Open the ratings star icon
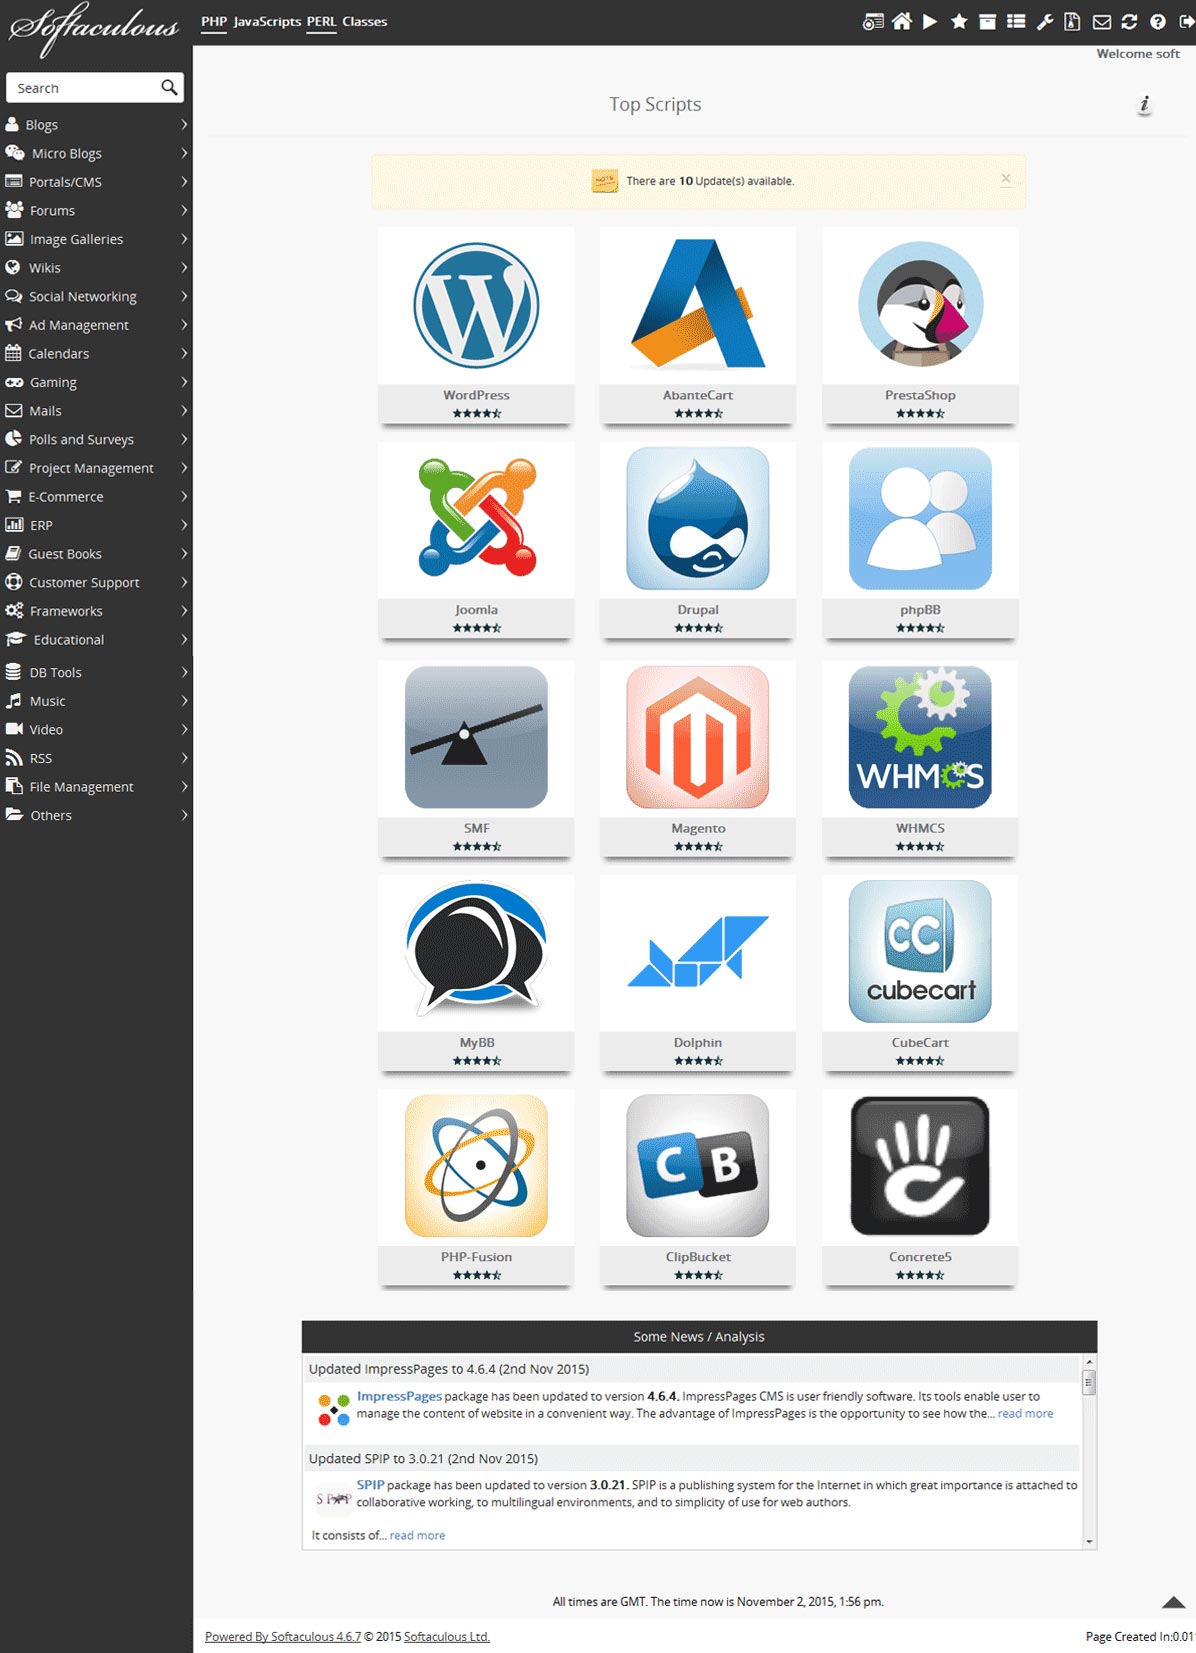This screenshot has height=1653, width=1196. (959, 21)
